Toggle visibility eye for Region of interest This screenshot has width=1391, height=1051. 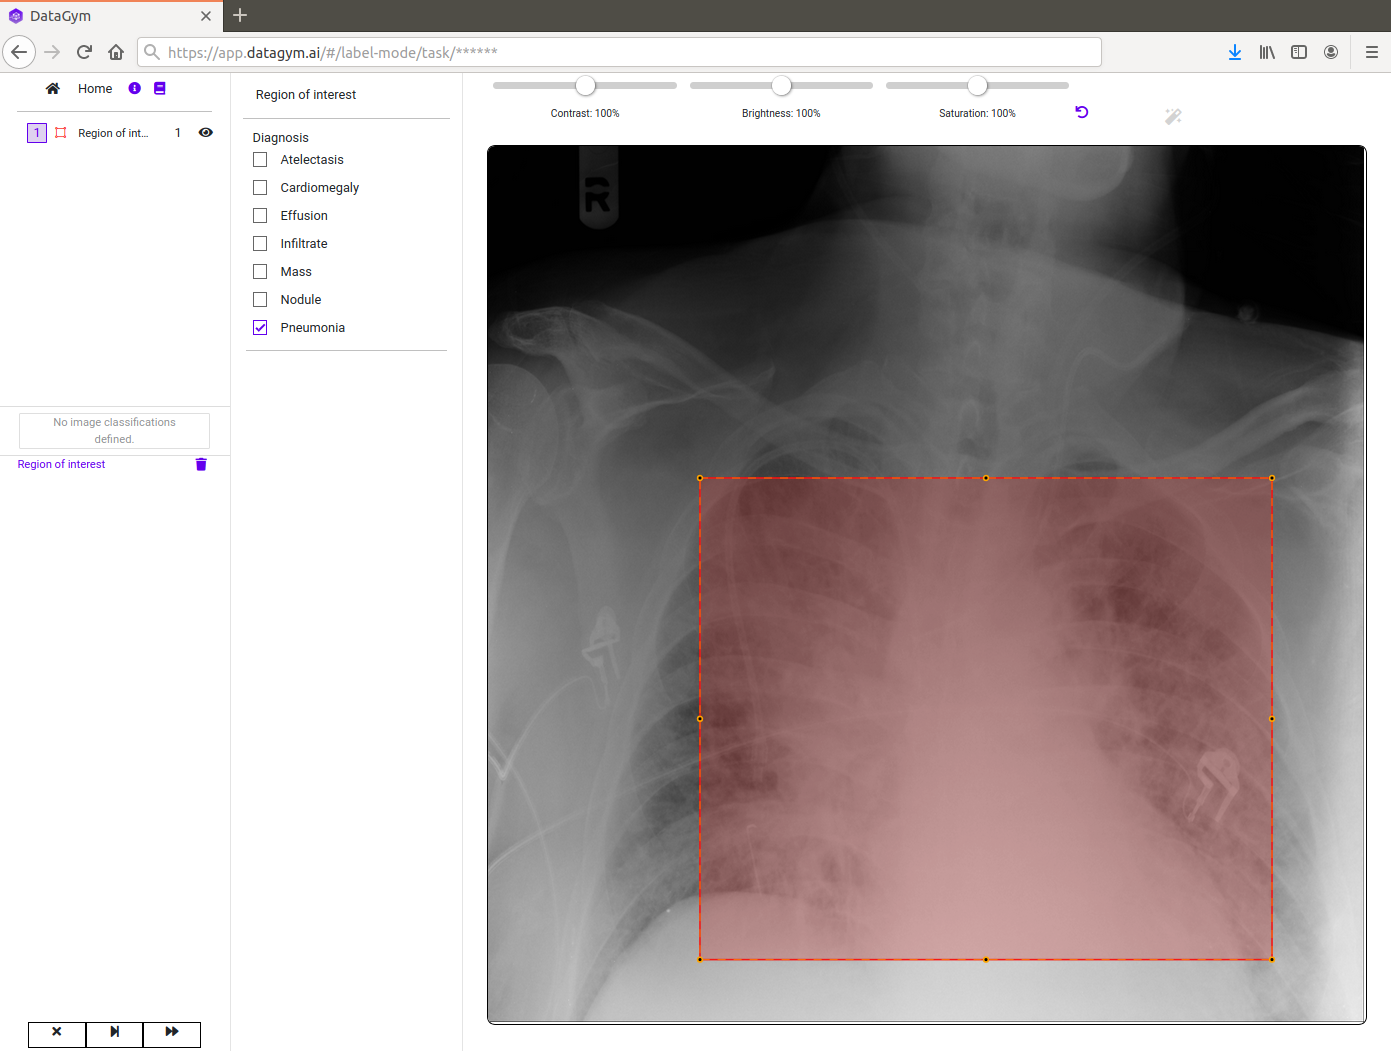click(206, 133)
